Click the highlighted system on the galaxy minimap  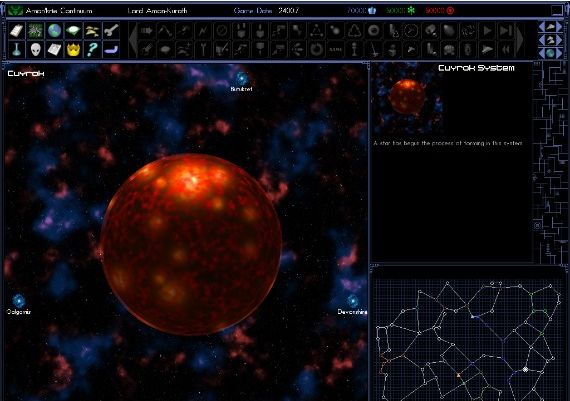point(525,369)
